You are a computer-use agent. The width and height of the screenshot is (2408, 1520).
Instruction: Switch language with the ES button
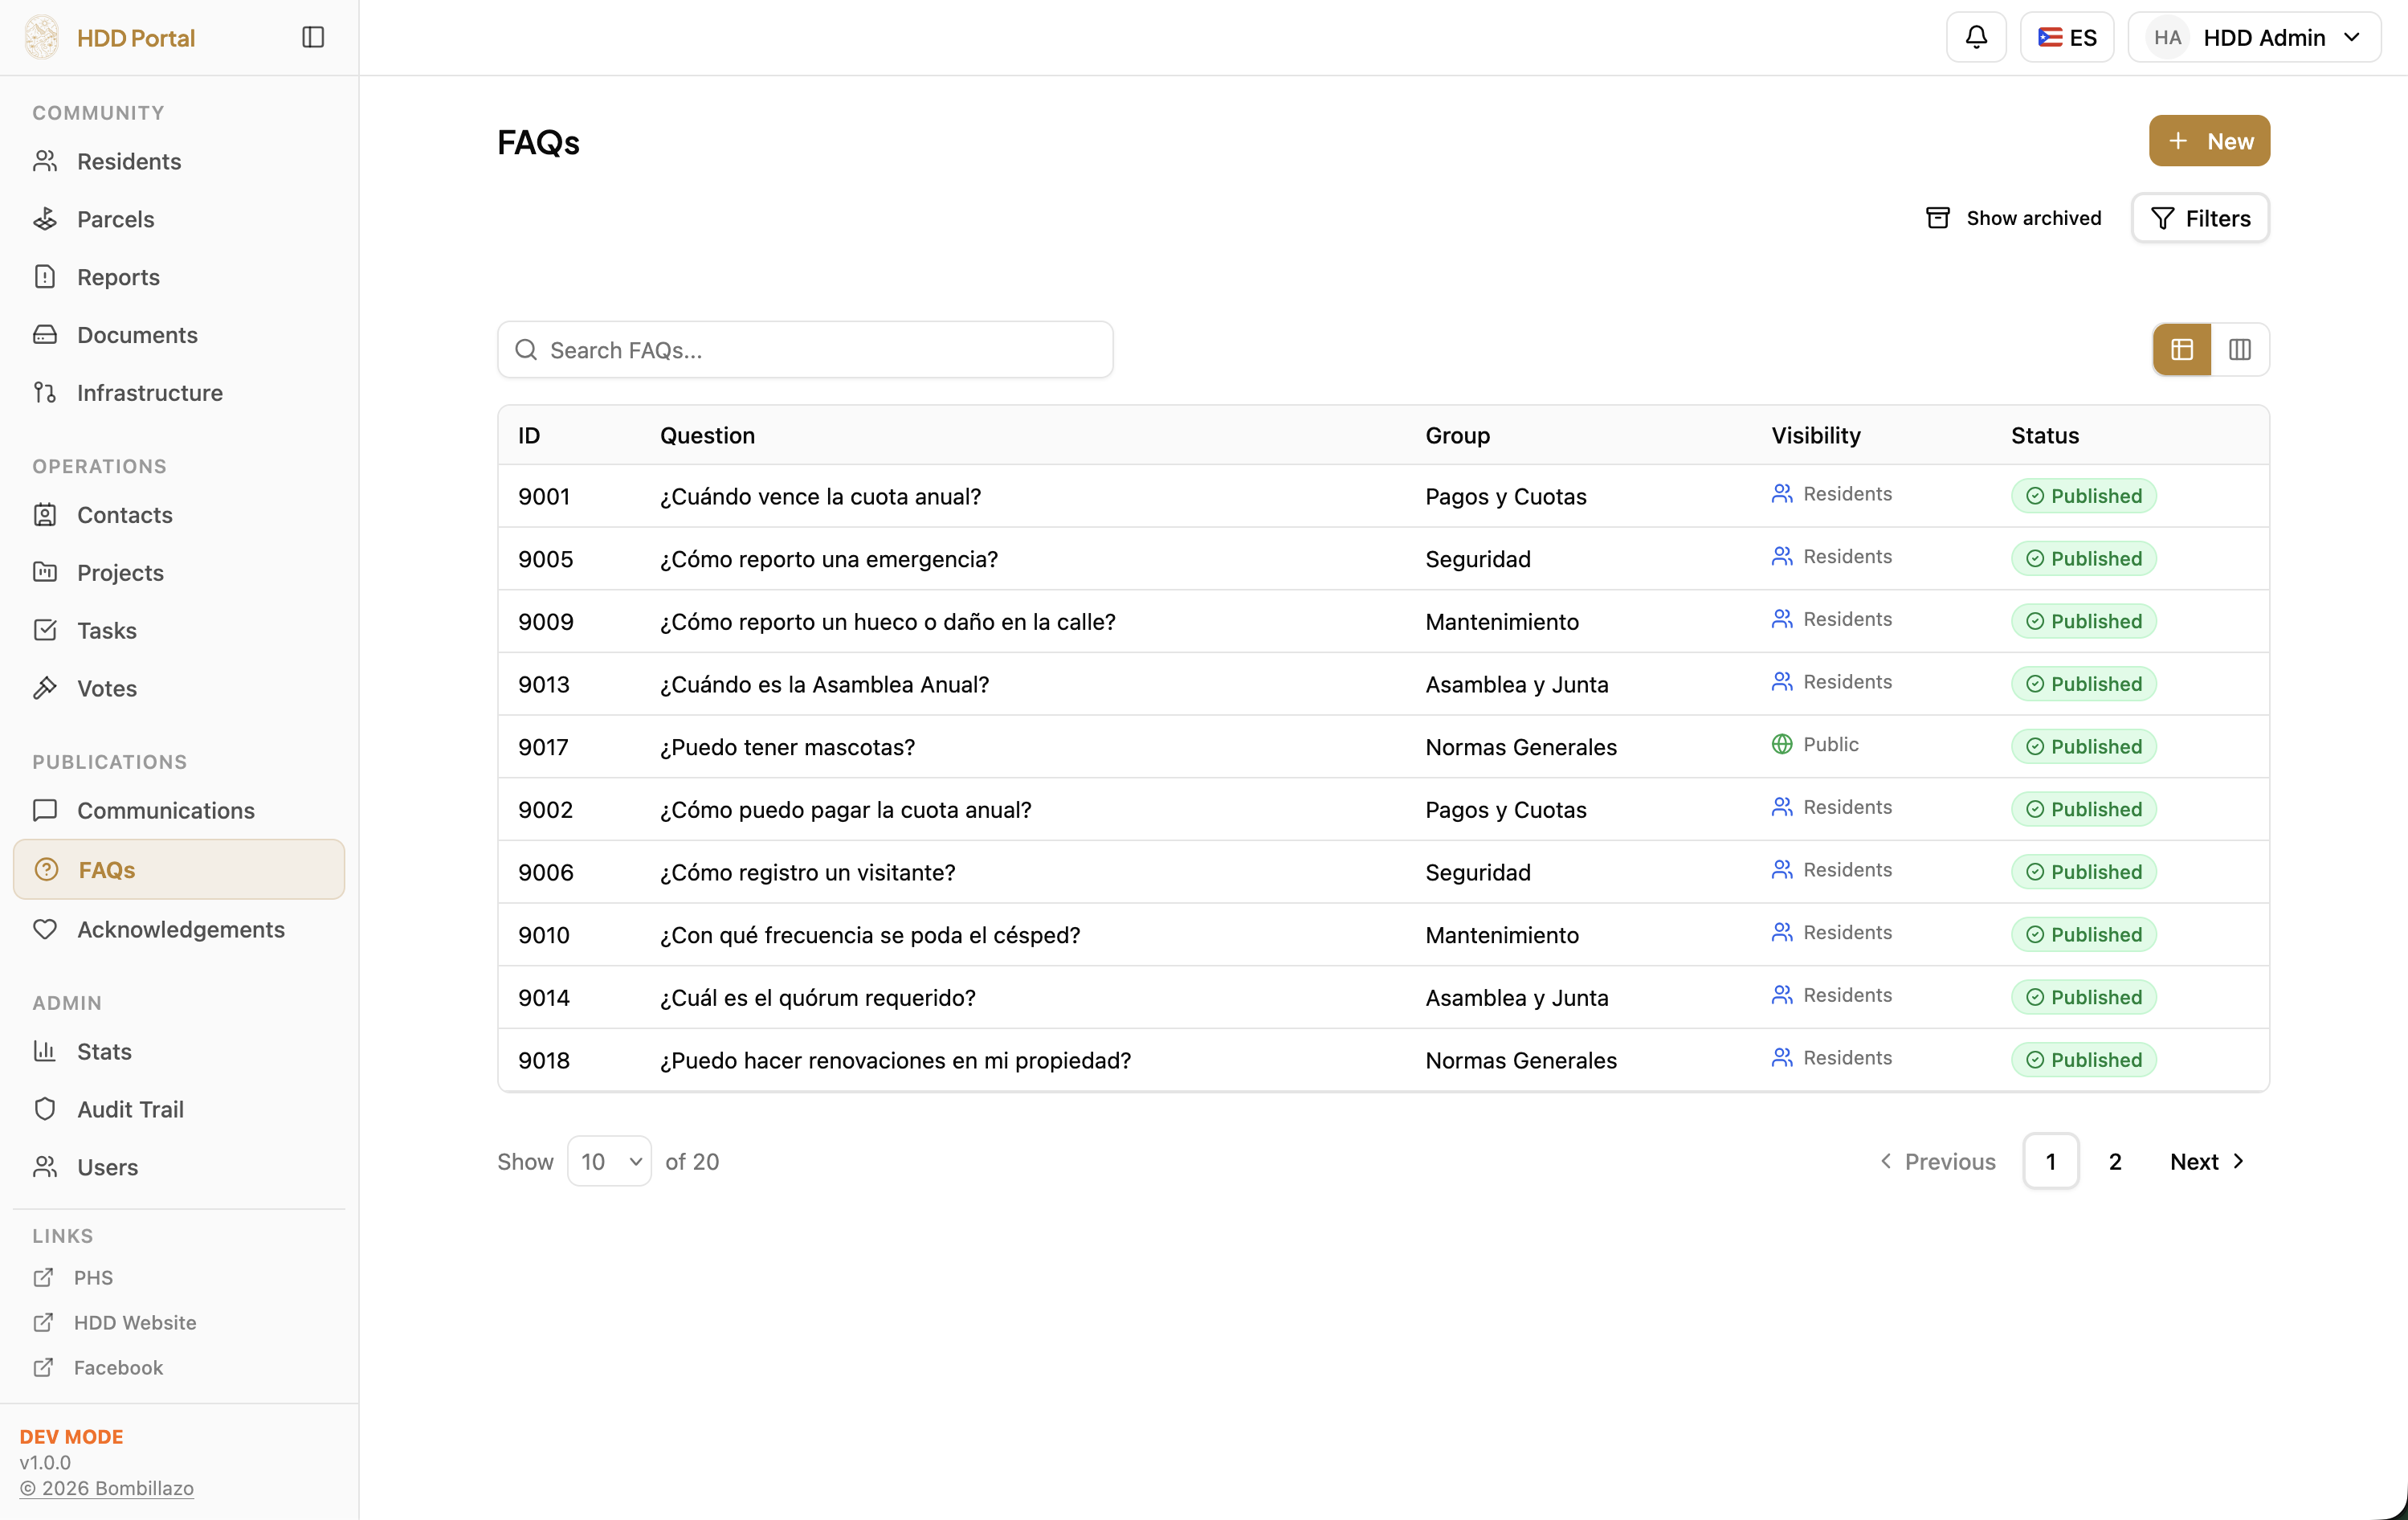click(x=2067, y=37)
